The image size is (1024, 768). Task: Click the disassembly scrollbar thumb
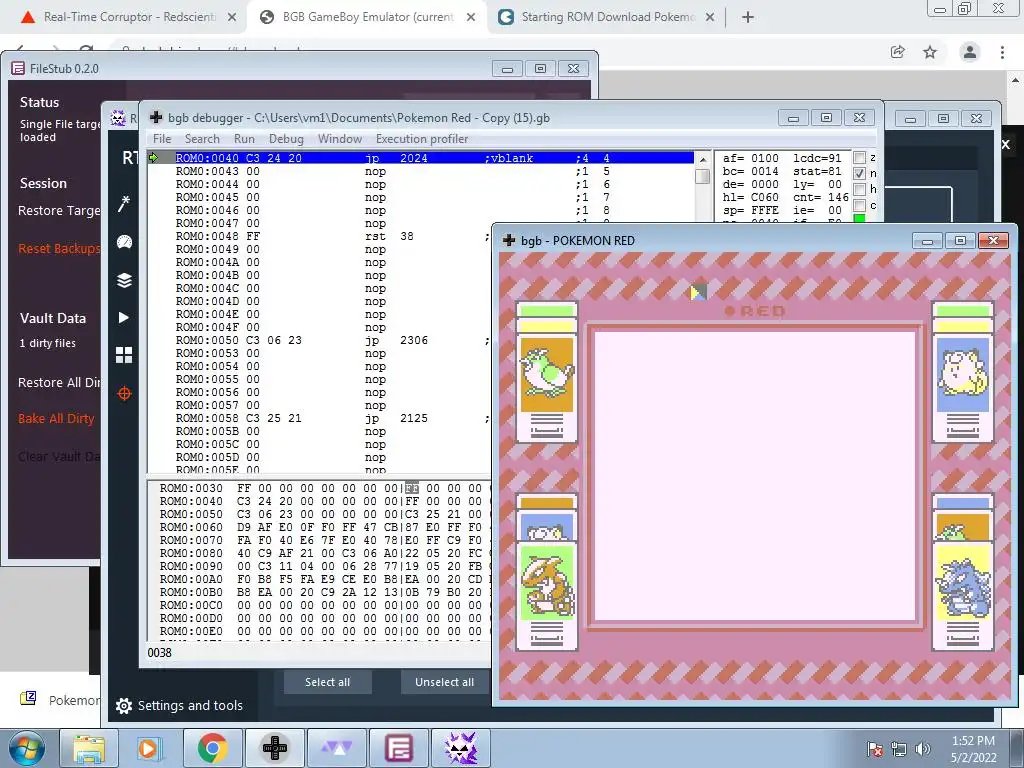click(x=703, y=176)
